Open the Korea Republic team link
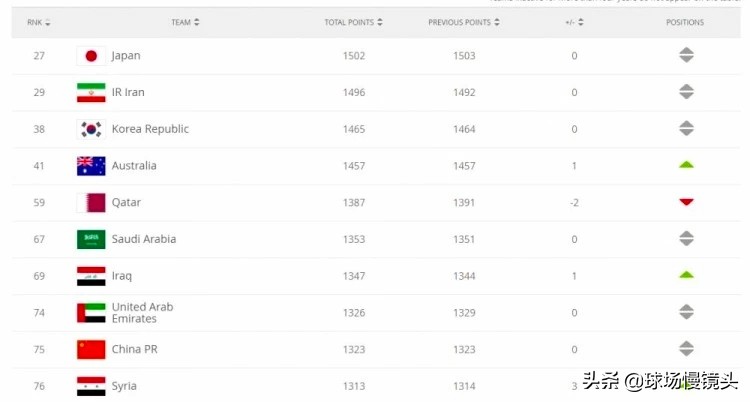Viewport: 750px width, 402px height. click(150, 129)
